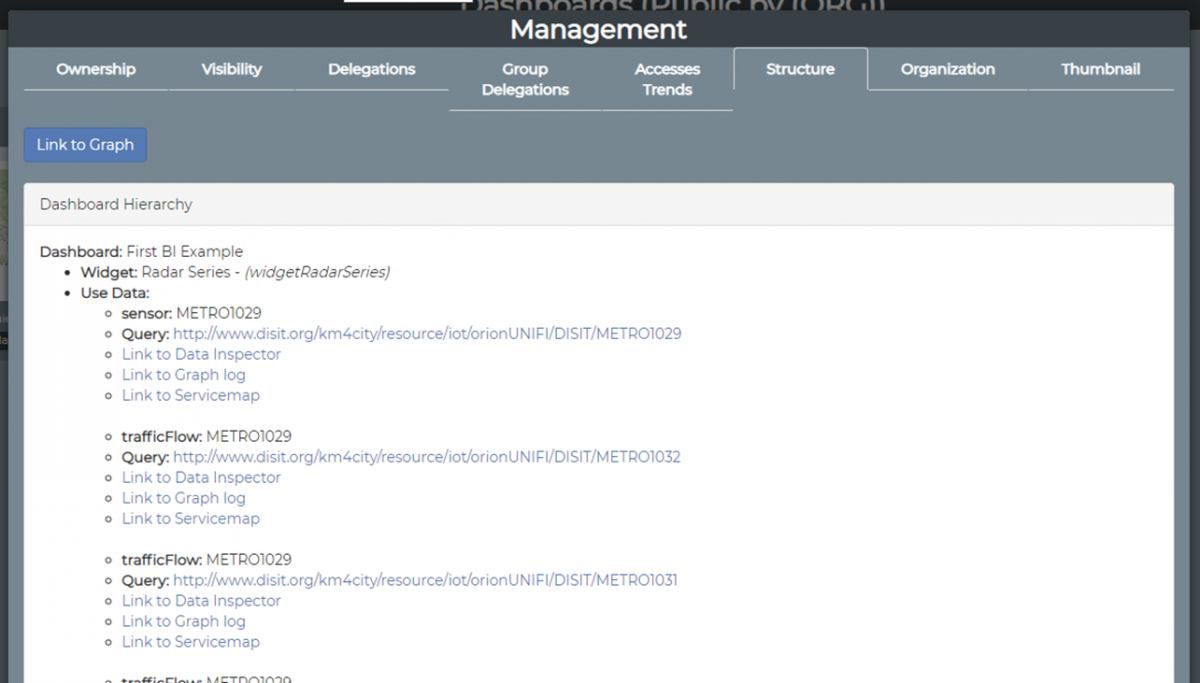Open the query URL ending in METRO1031
This screenshot has width=1200, height=683.
pos(425,580)
